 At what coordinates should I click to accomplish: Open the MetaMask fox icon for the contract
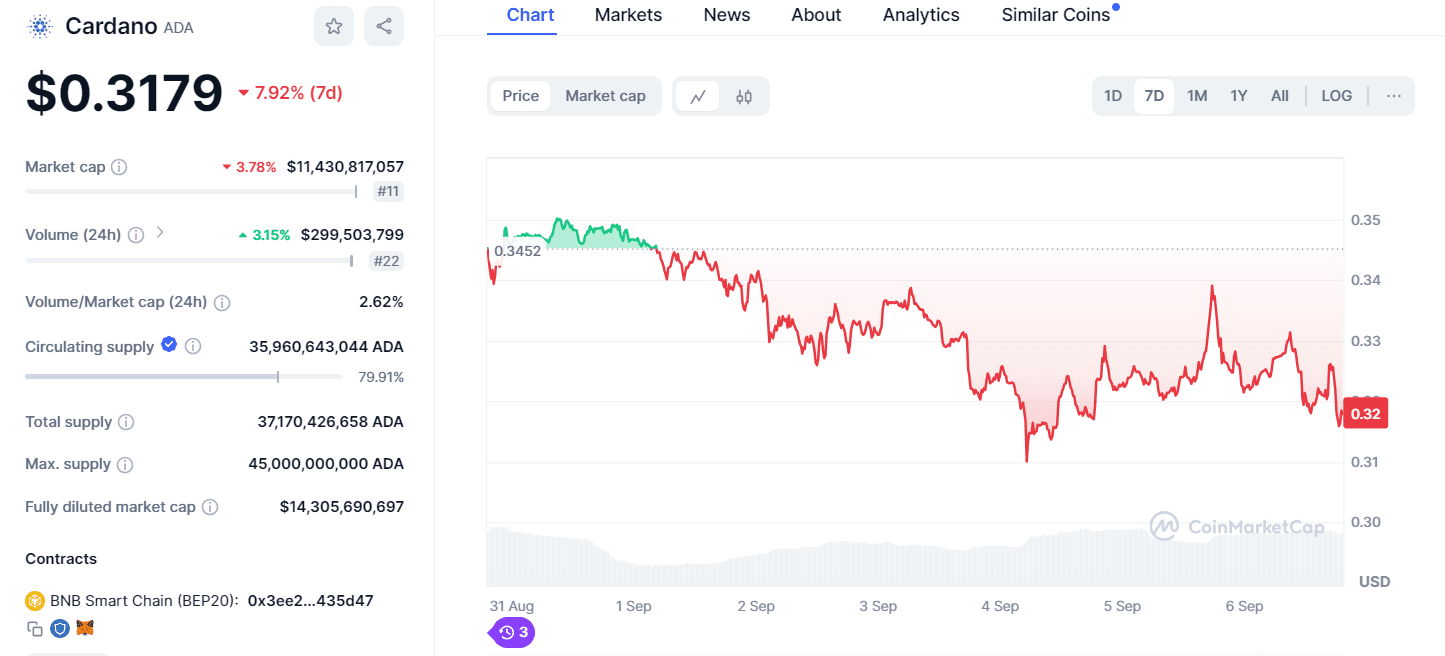(x=85, y=628)
